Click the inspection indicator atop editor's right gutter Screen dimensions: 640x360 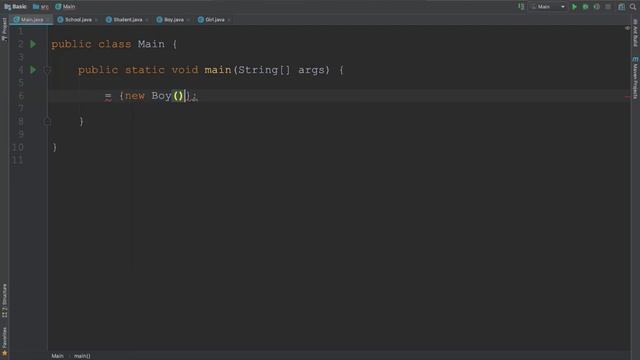[627, 28]
